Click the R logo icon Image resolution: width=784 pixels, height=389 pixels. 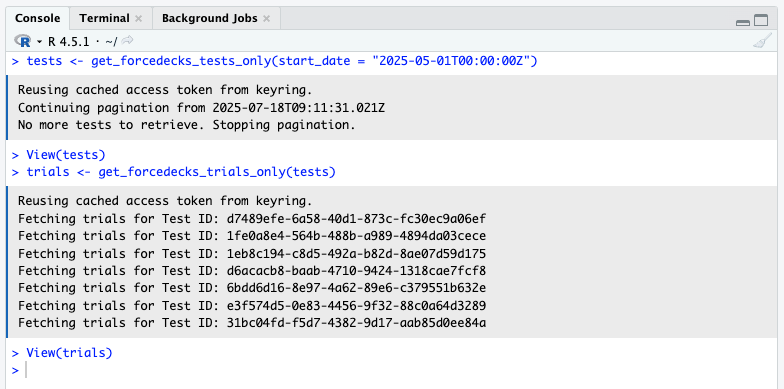pyautogui.click(x=23, y=40)
